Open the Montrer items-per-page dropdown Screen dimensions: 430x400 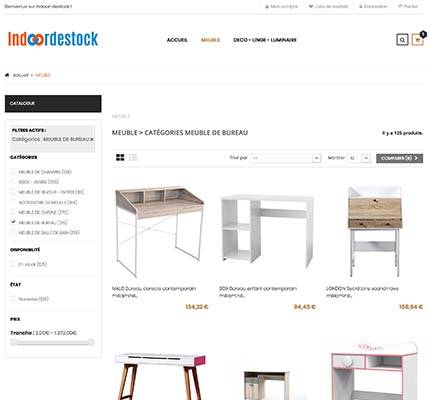coord(359,158)
